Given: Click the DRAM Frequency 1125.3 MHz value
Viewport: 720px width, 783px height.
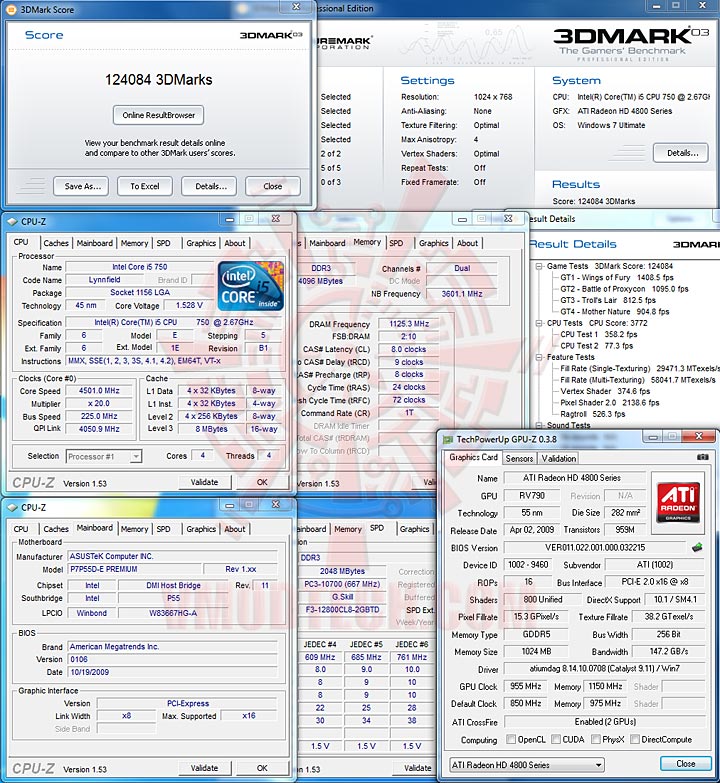Looking at the screenshot, I should (409, 324).
